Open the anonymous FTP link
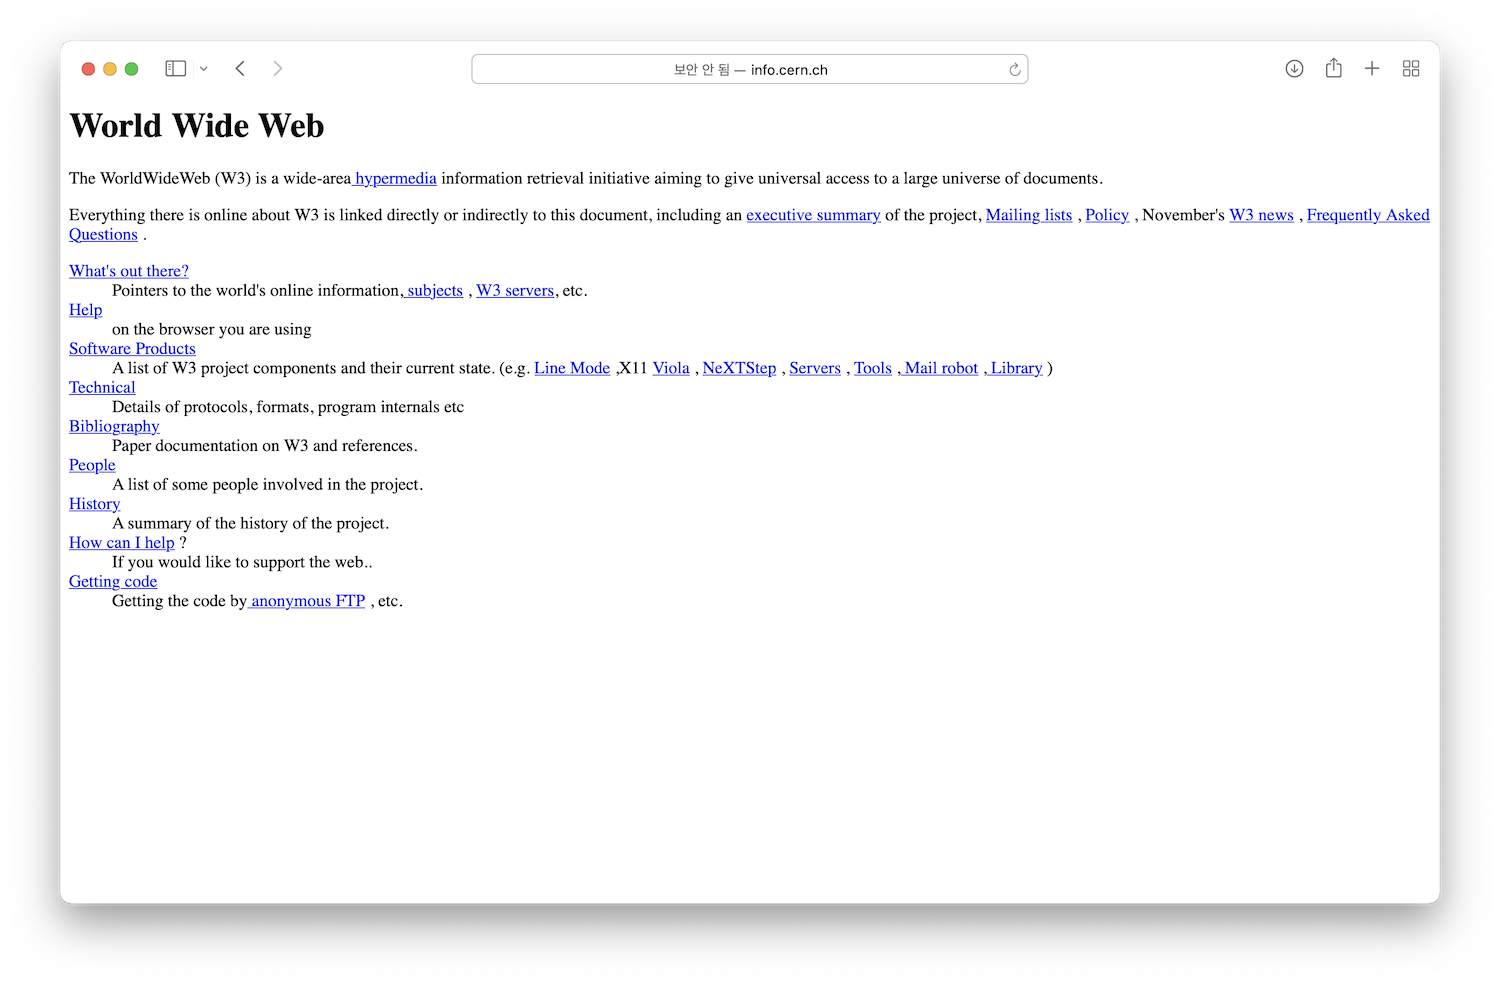 (x=308, y=601)
